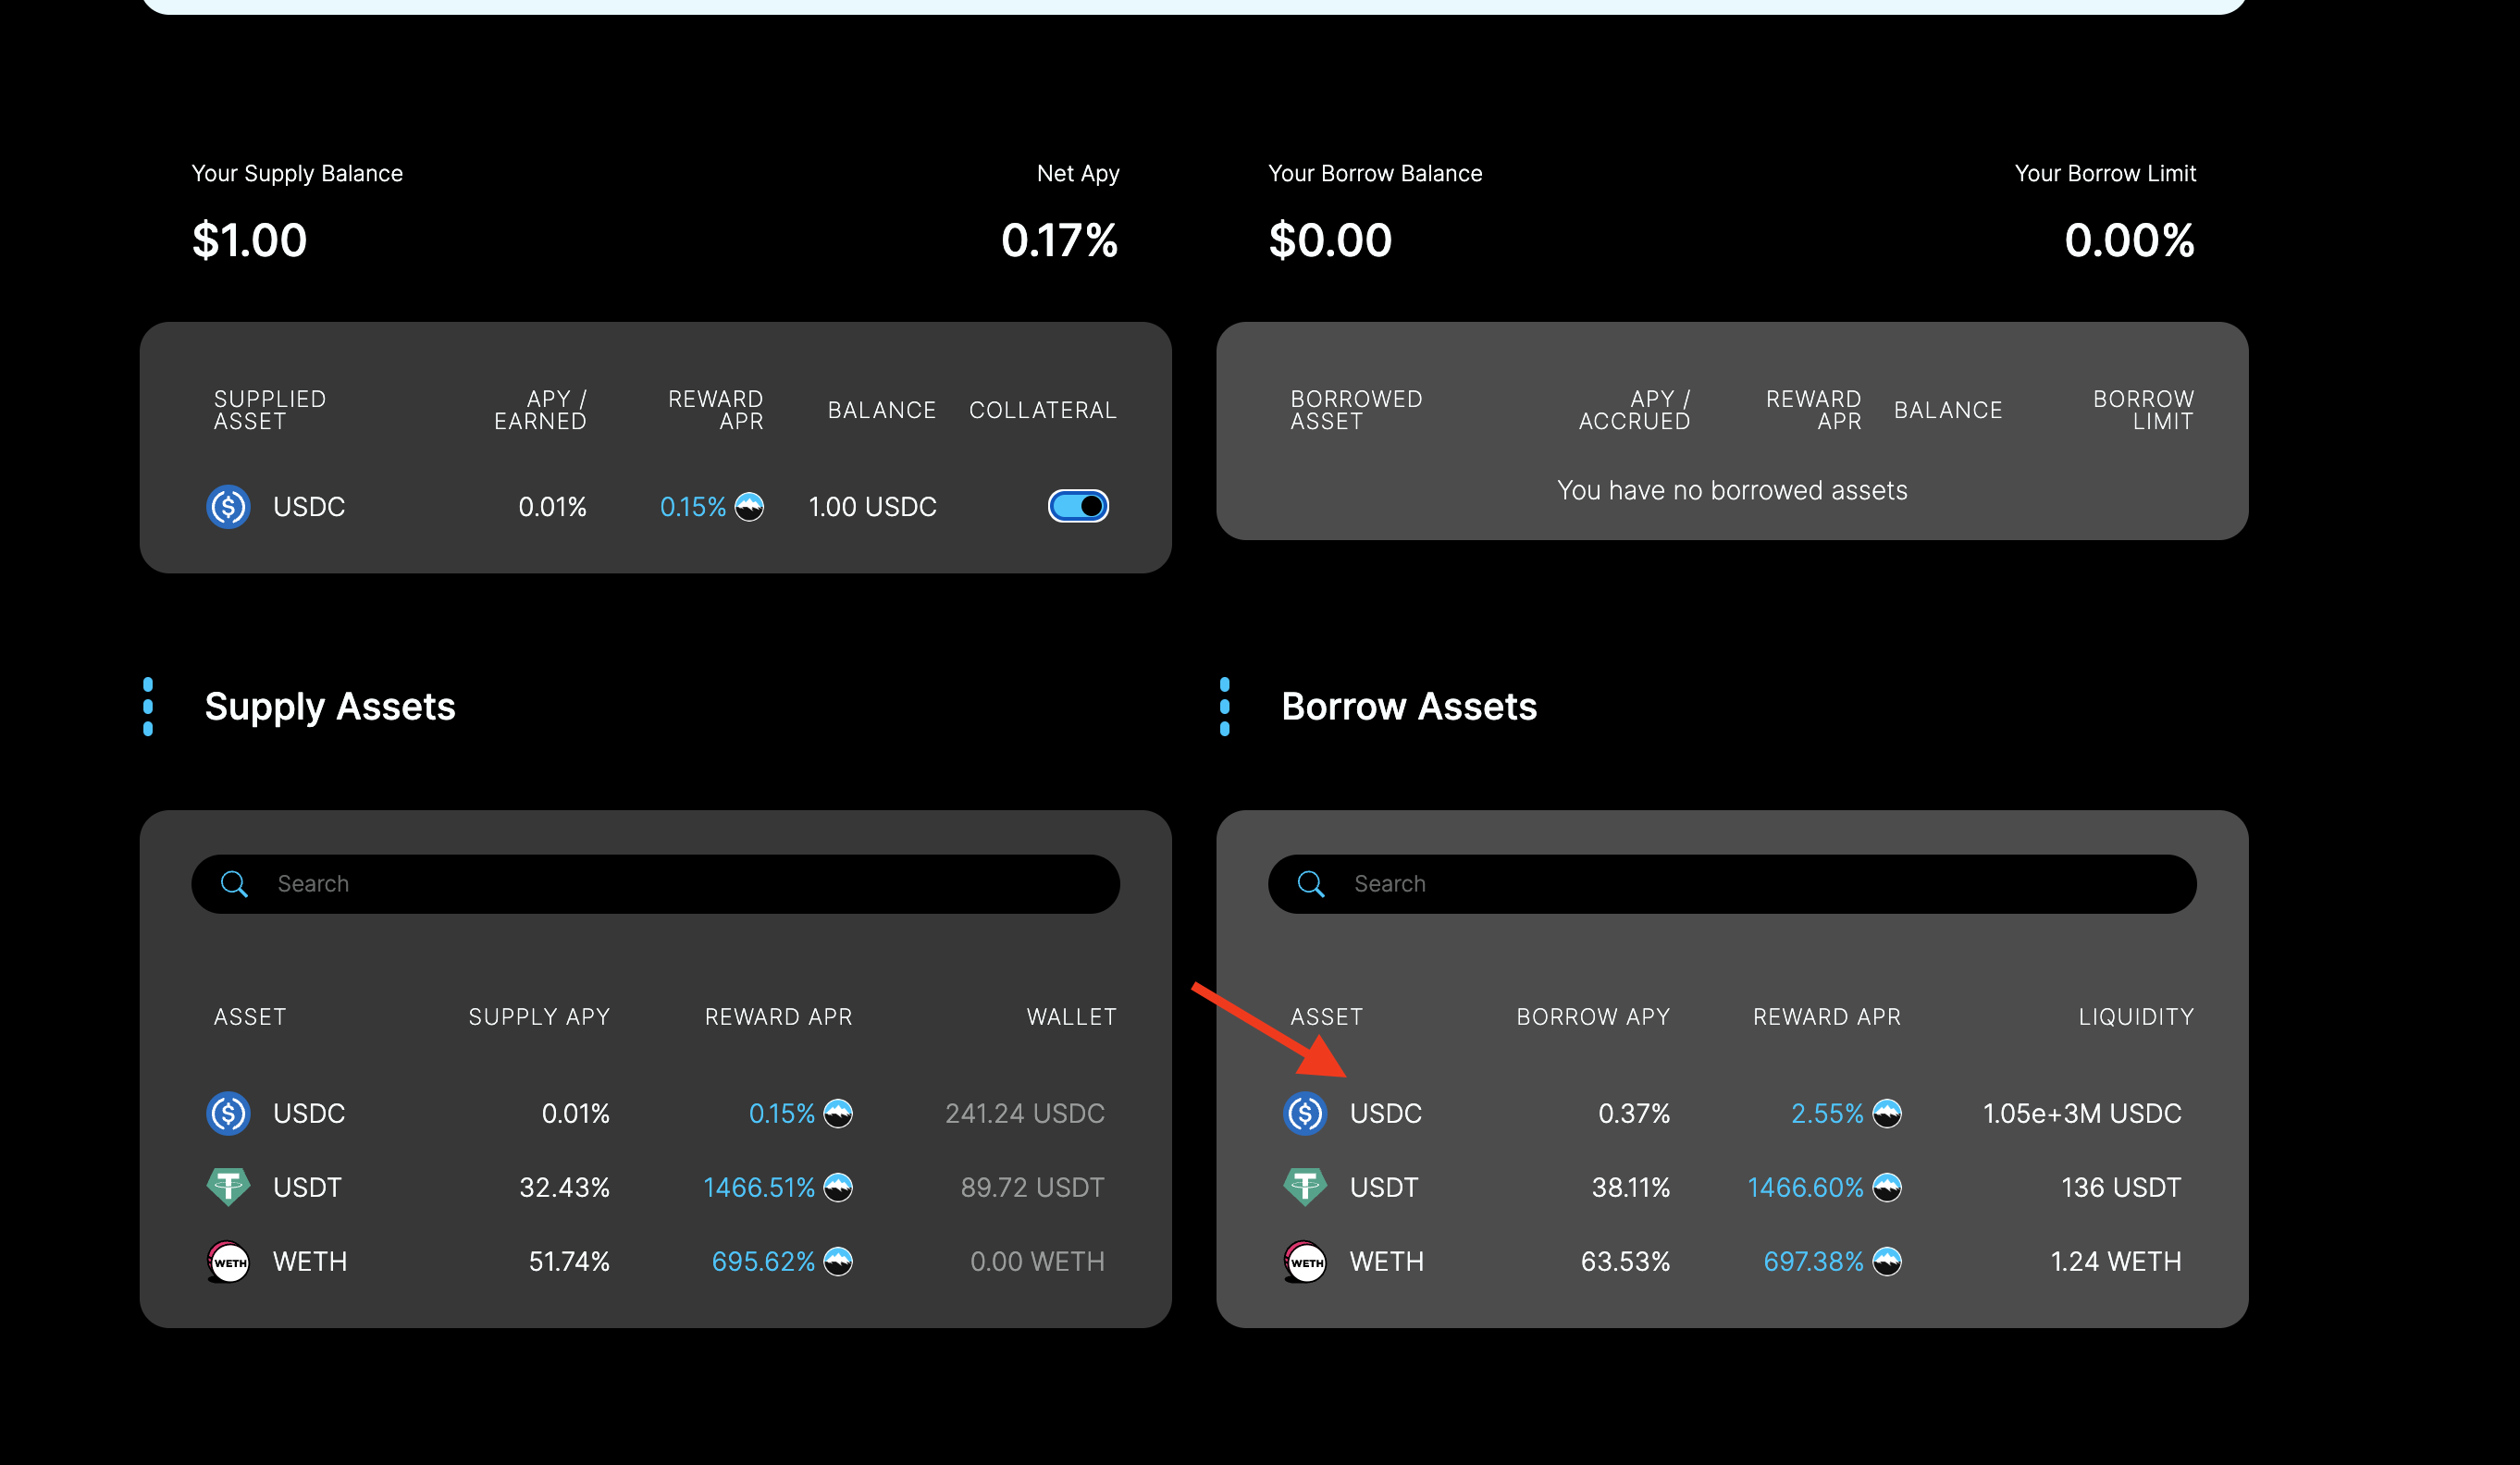Open WETH borrow row with 63.53% APY
This screenshot has height=1465, width=2520.
point(1625,1261)
